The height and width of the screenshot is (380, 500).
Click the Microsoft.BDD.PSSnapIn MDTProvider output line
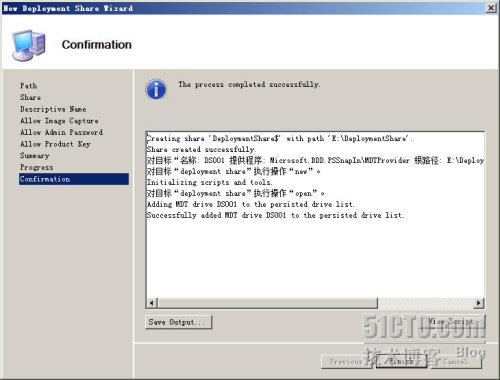(x=315, y=160)
